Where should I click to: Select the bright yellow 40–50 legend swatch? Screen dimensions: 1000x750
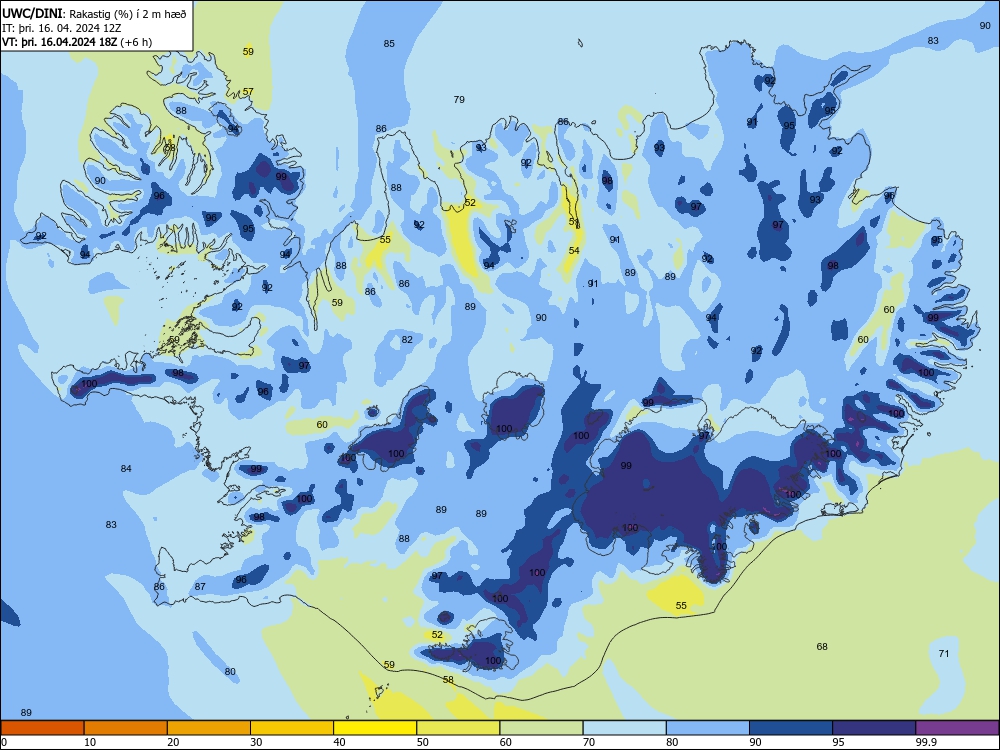(375, 728)
